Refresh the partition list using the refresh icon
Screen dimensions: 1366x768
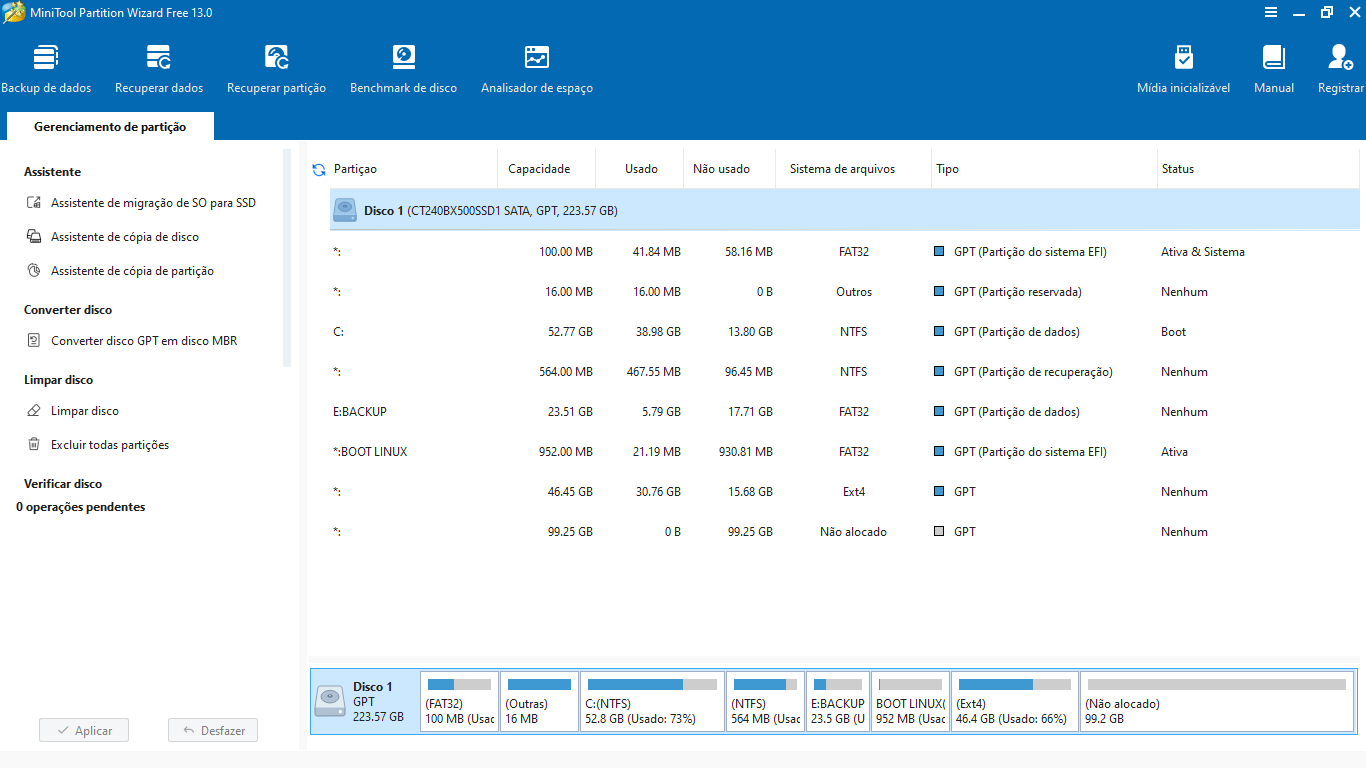[x=319, y=170]
